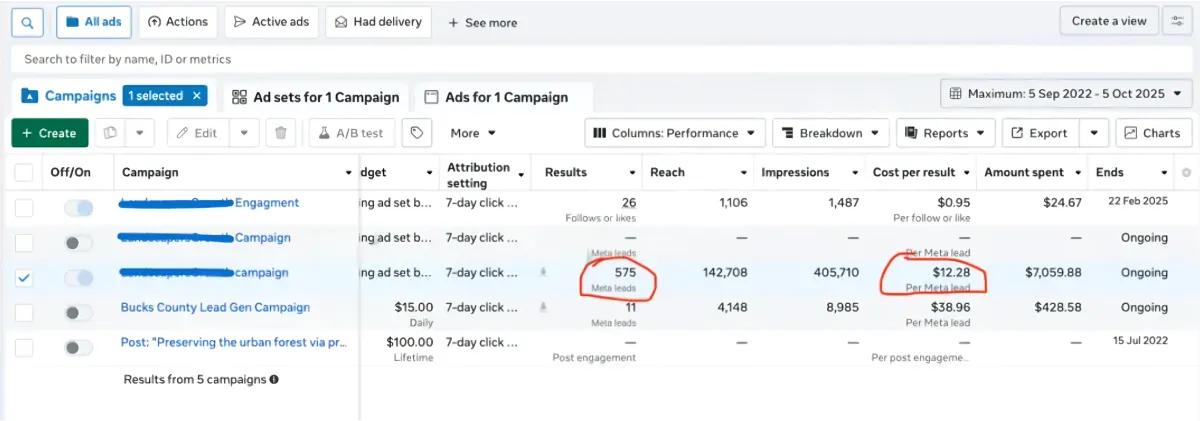This screenshot has height=421, width=1200.
Task: Open the Reports dropdown
Action: (x=945, y=133)
